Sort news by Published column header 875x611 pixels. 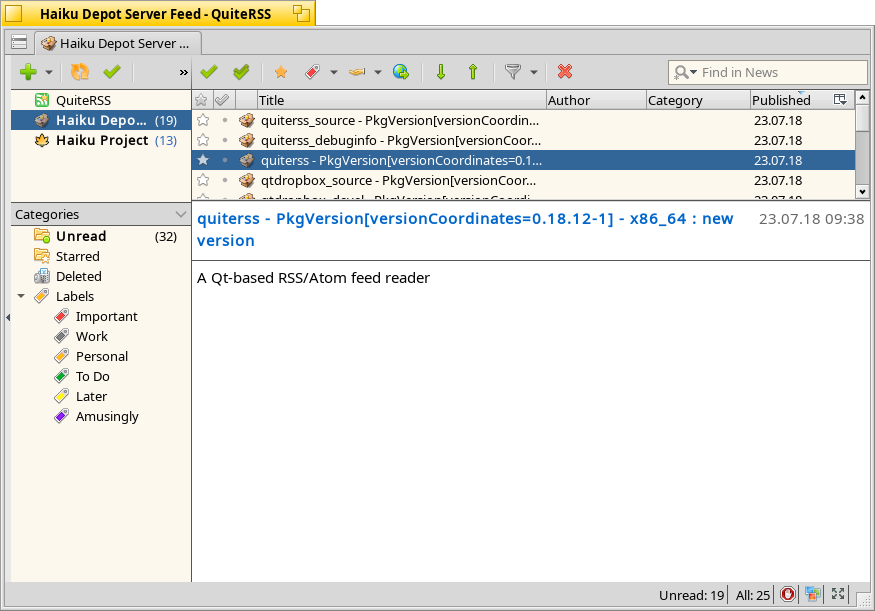pyautogui.click(x=789, y=100)
